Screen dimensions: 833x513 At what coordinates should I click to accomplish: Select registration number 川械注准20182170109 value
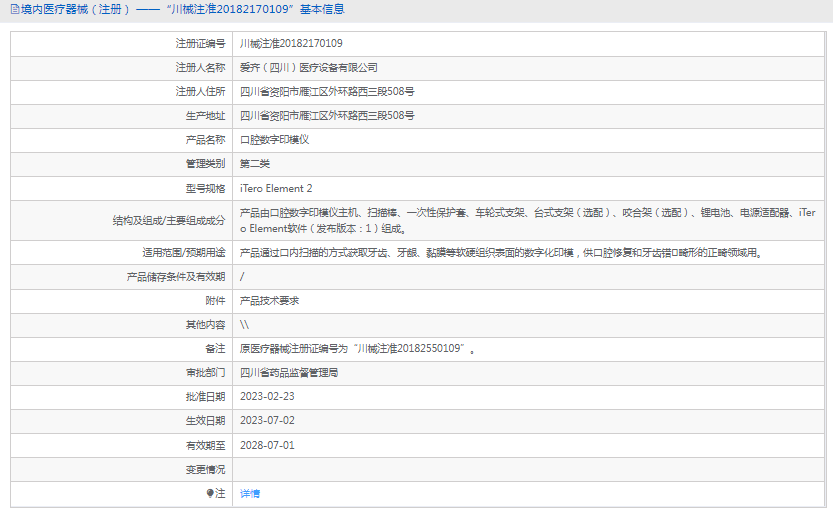[291, 43]
